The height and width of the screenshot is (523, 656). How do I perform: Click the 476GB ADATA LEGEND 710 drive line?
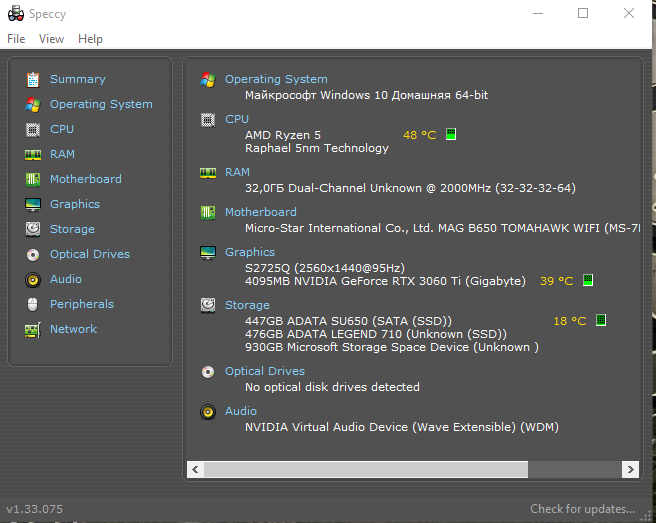click(x=376, y=334)
